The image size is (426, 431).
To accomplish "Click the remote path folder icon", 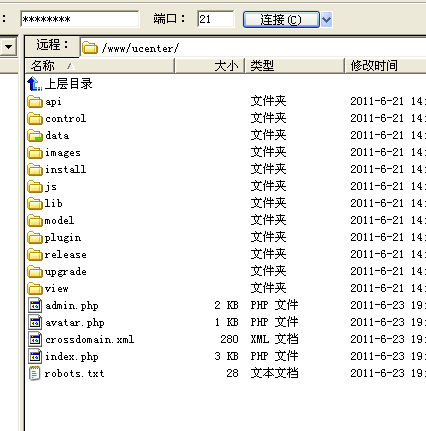I will [x=90, y=48].
